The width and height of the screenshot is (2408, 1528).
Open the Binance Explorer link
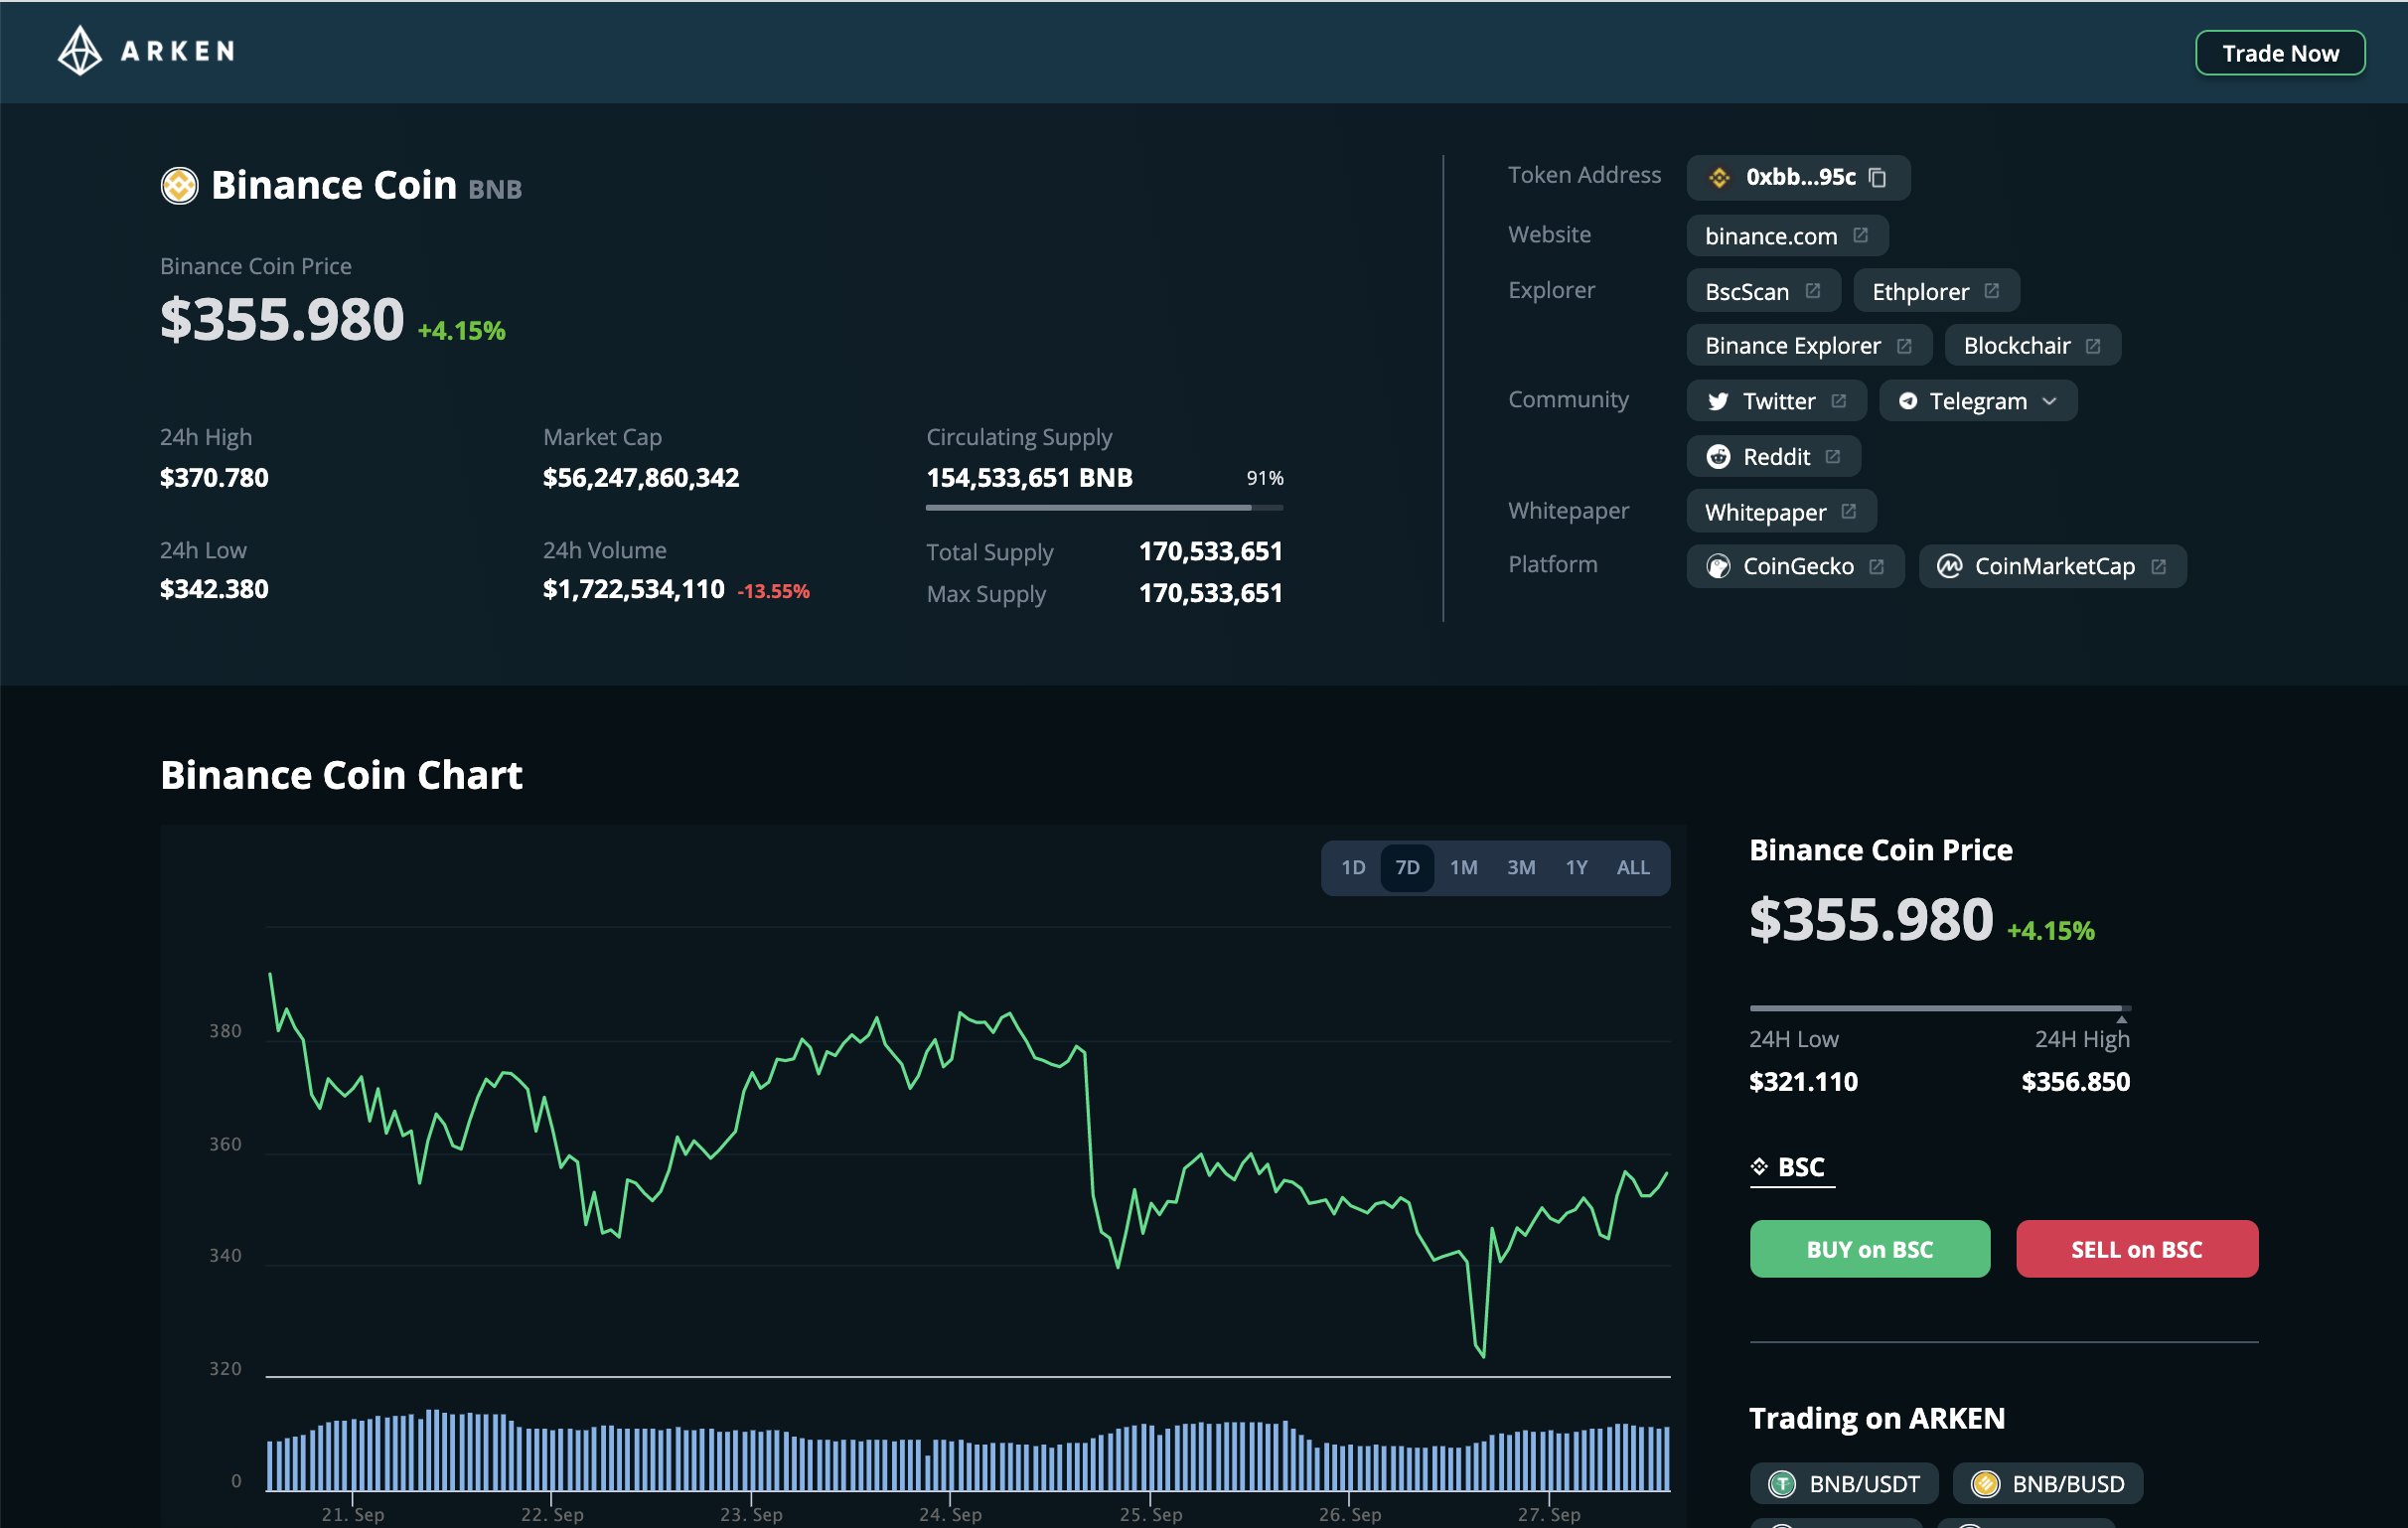coord(1809,345)
